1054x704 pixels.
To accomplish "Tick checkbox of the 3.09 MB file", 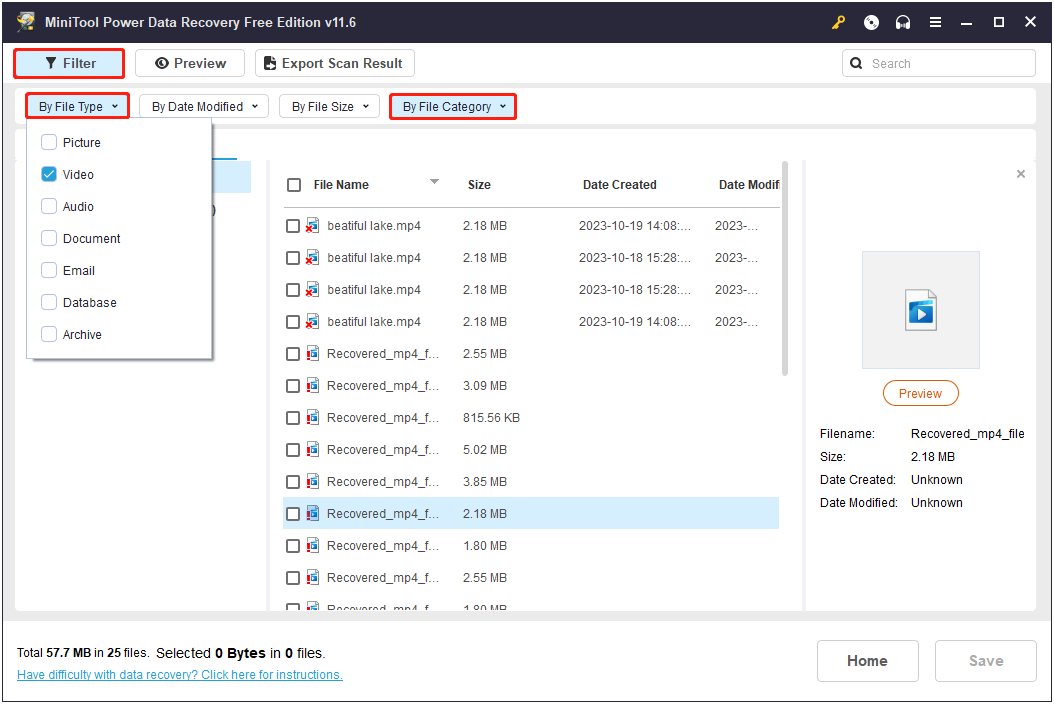I will [x=292, y=386].
